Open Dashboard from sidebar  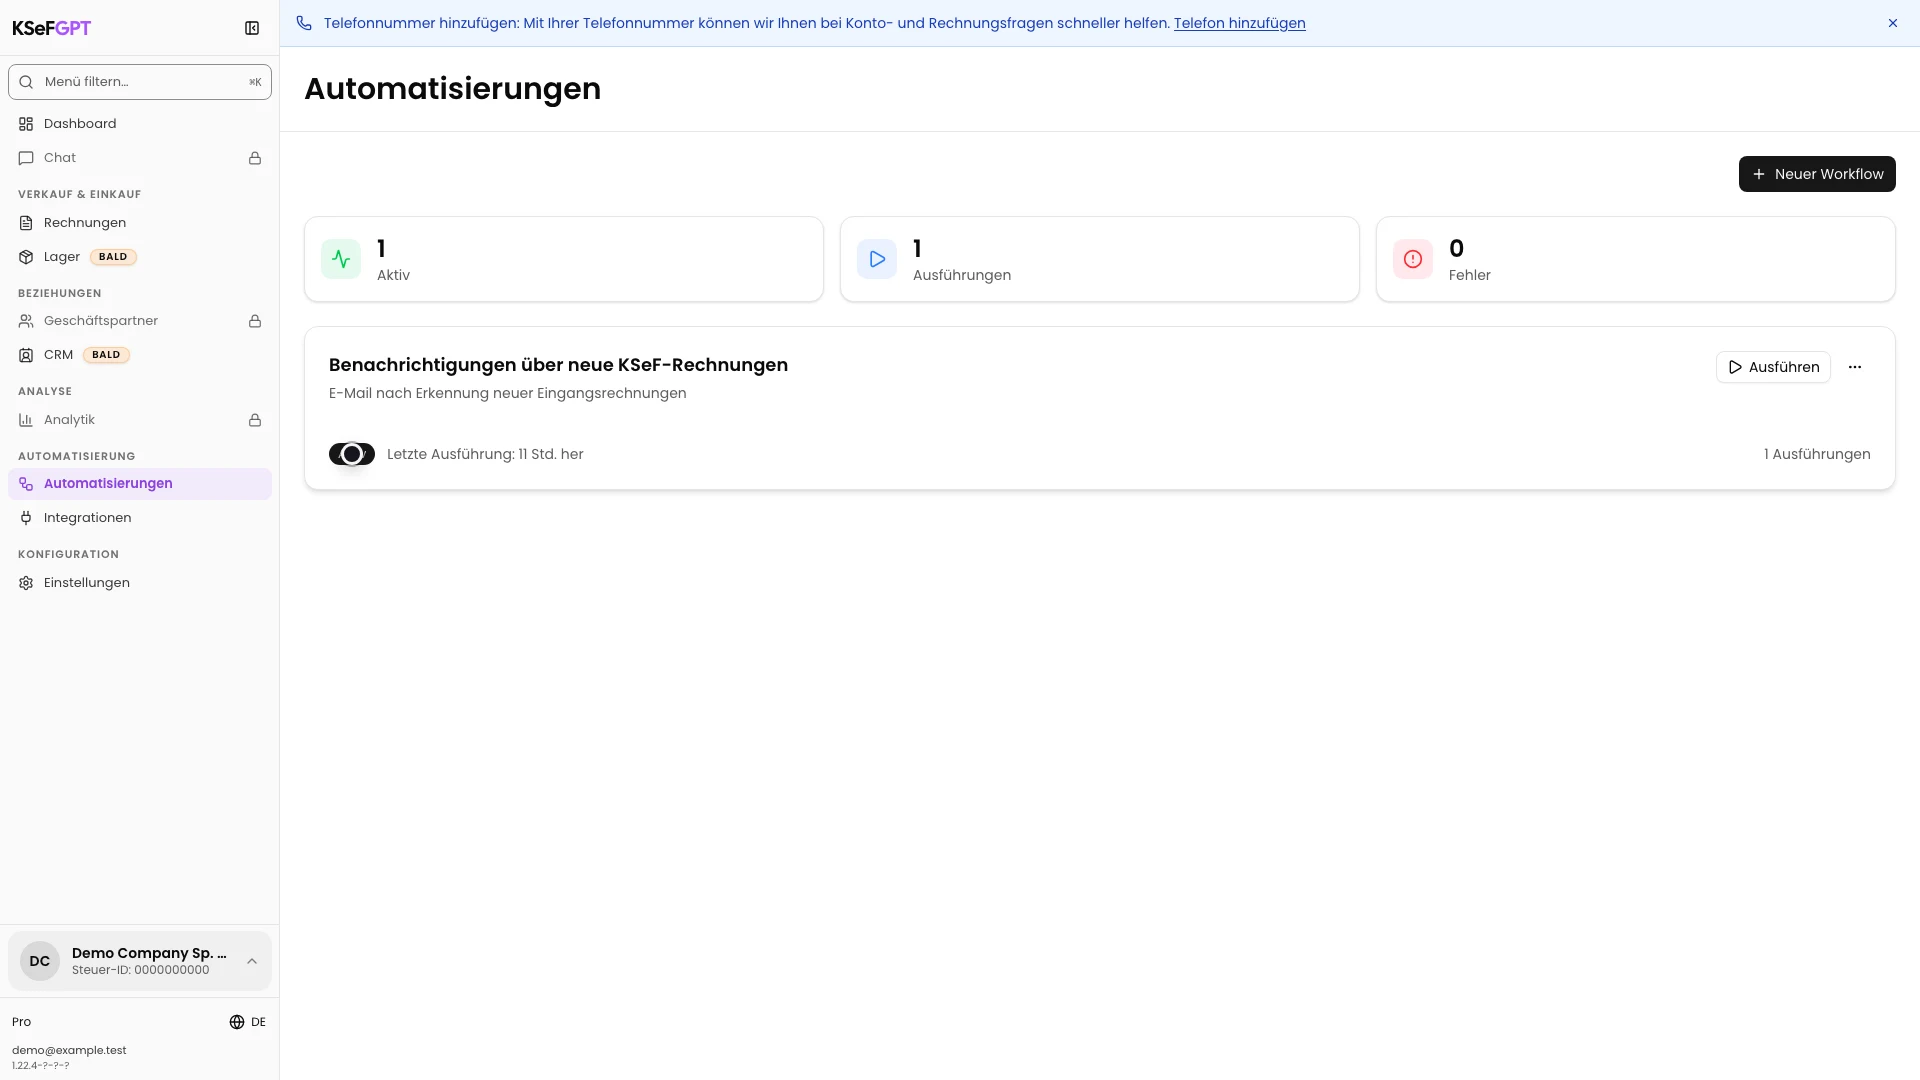(140, 124)
